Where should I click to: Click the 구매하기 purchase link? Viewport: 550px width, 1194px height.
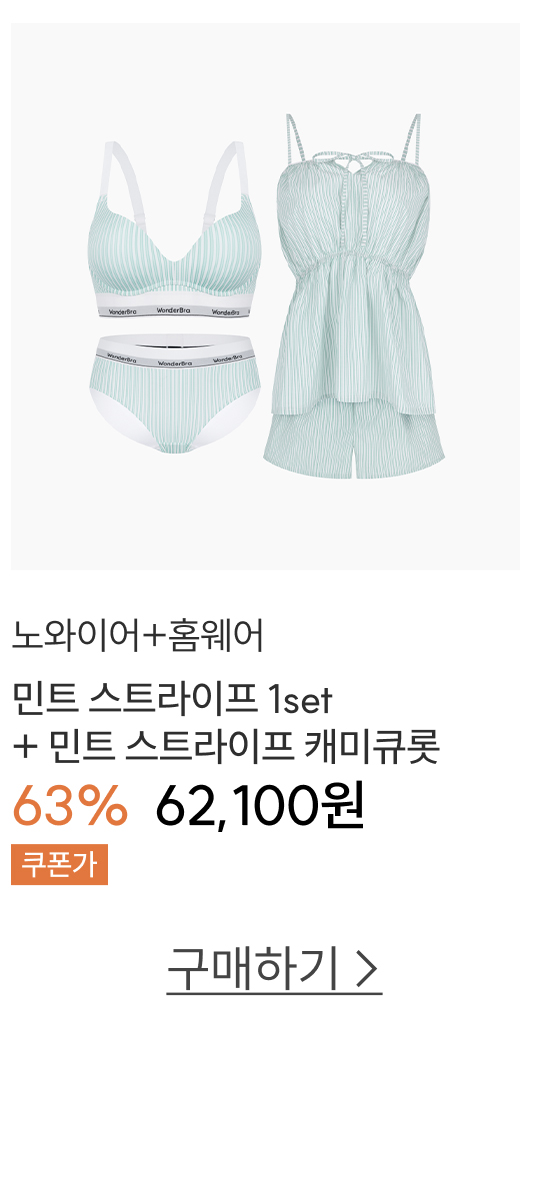[274, 969]
